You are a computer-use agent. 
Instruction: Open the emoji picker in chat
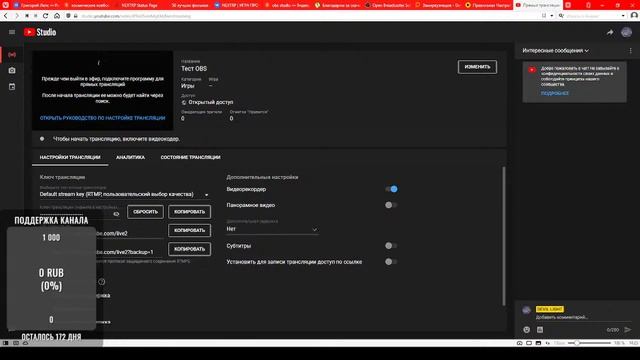527,329
